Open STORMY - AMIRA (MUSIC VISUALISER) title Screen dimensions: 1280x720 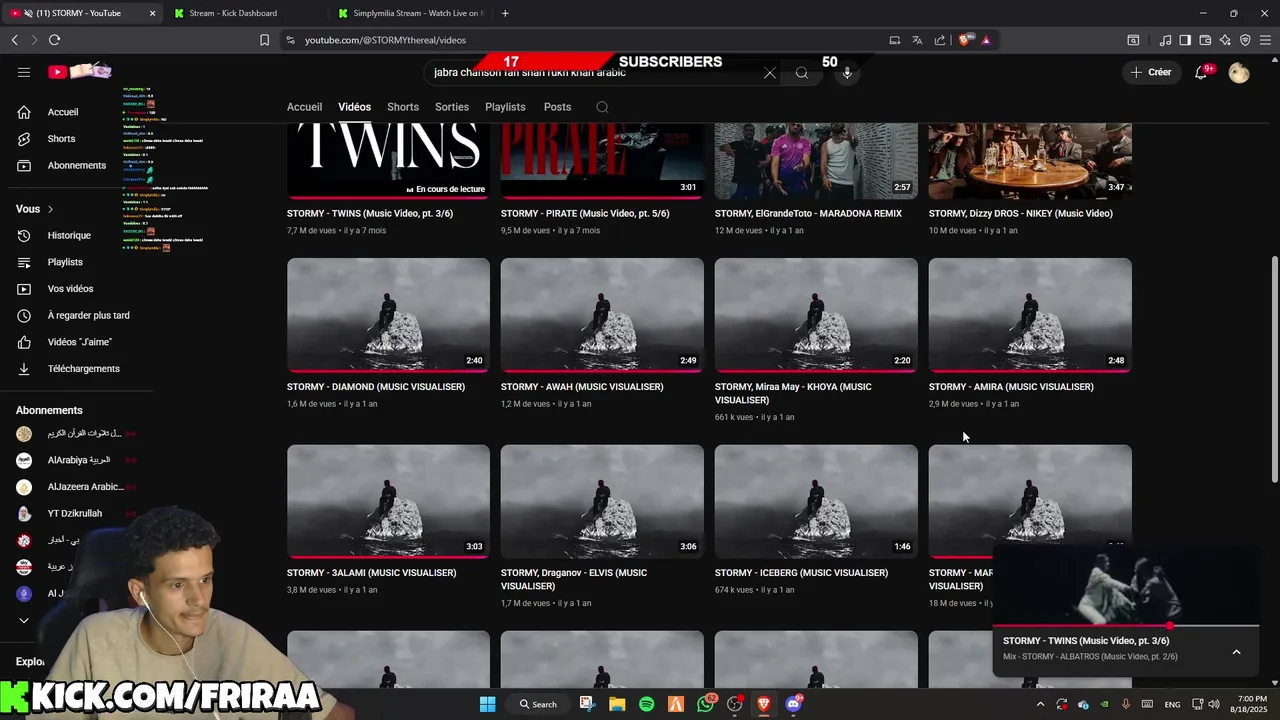[1011, 387]
